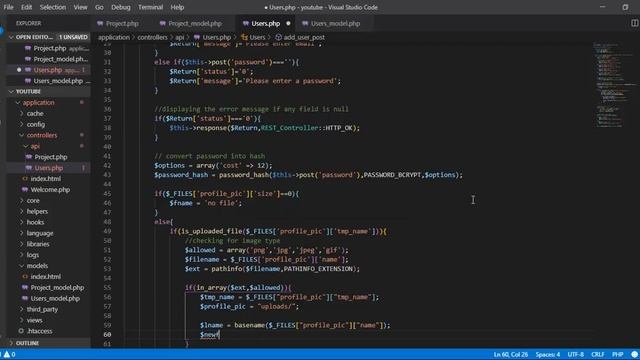Collapse the api folder
Screen dimensions: 640x360
[x=35, y=146]
